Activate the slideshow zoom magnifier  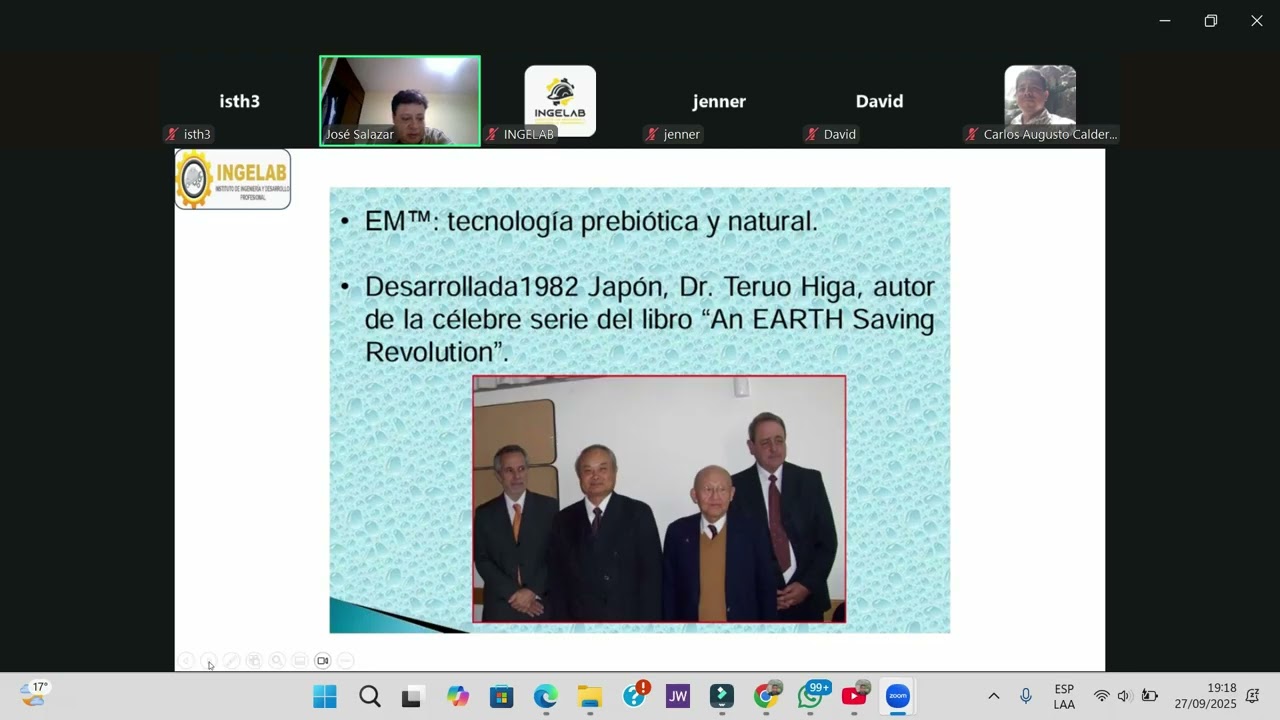click(x=277, y=661)
